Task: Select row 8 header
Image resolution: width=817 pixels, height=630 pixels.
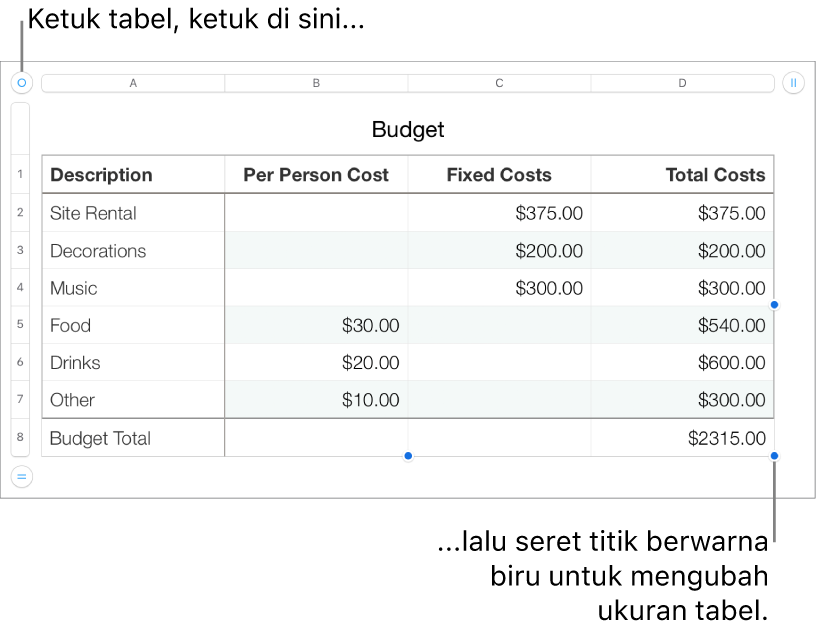Action: click(x=20, y=437)
